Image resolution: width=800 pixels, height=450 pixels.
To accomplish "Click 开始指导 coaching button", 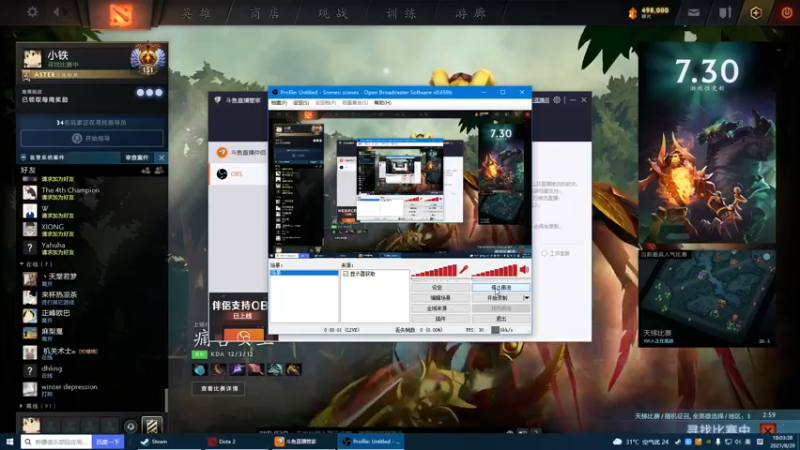I will point(92,138).
